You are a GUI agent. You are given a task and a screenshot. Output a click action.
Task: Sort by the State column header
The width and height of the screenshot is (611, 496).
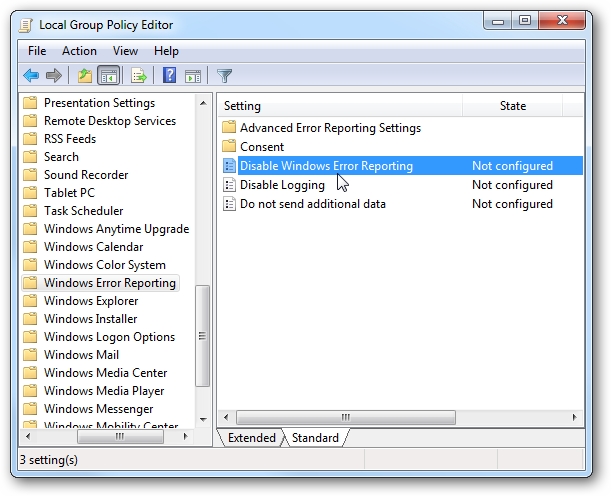point(512,106)
